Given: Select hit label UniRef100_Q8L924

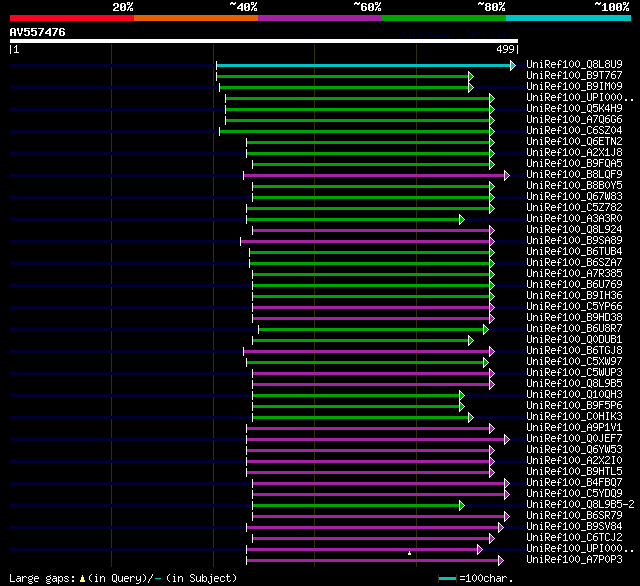Looking at the screenshot, I should click(574, 230).
